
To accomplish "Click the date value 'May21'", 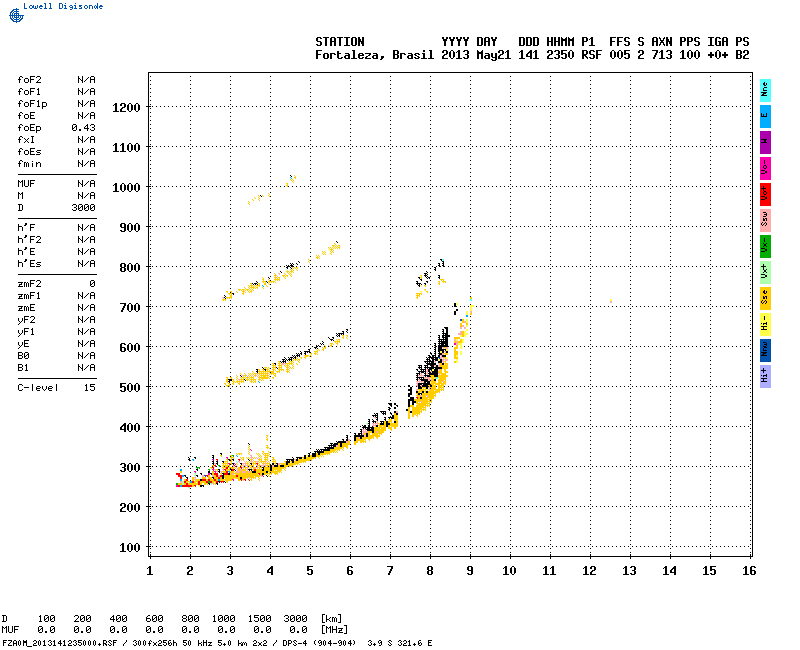I will tap(493, 55).
